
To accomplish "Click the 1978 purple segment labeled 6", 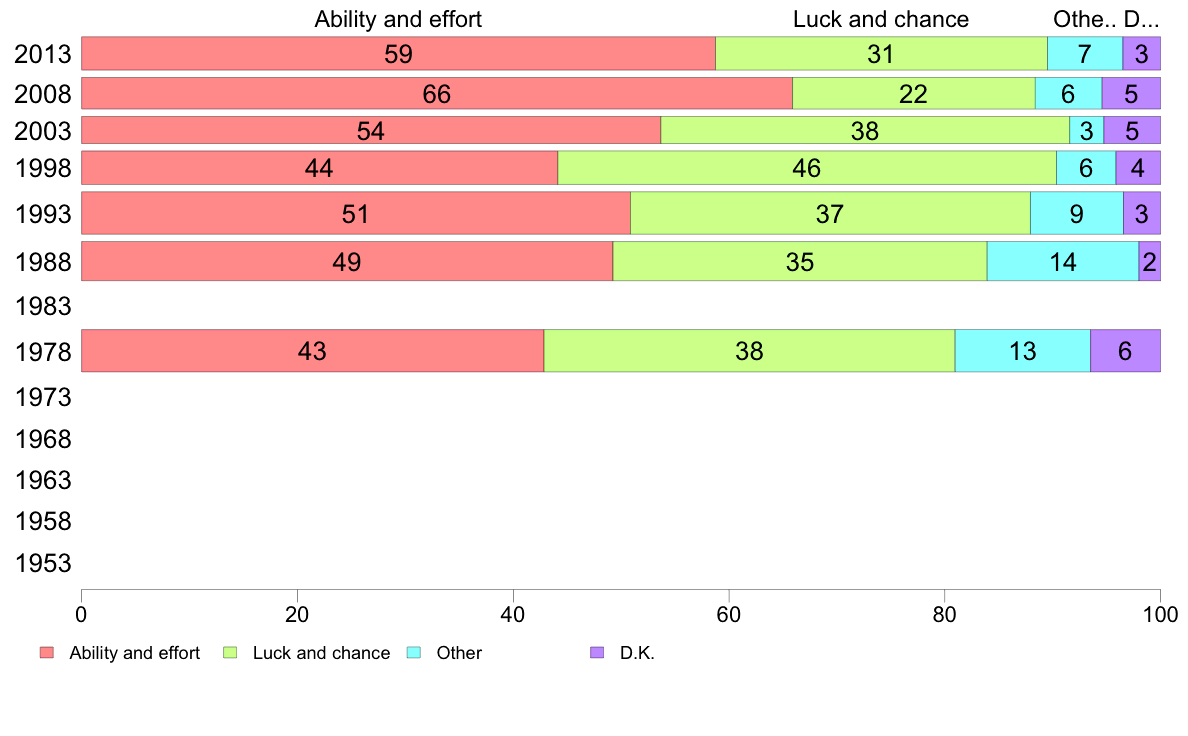I will tap(1125, 351).
